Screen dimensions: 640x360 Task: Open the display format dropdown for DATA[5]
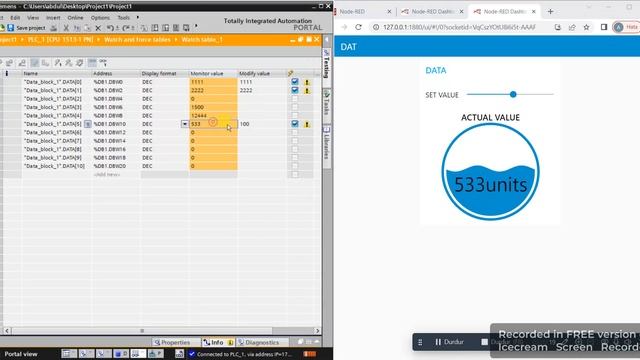tap(184, 124)
